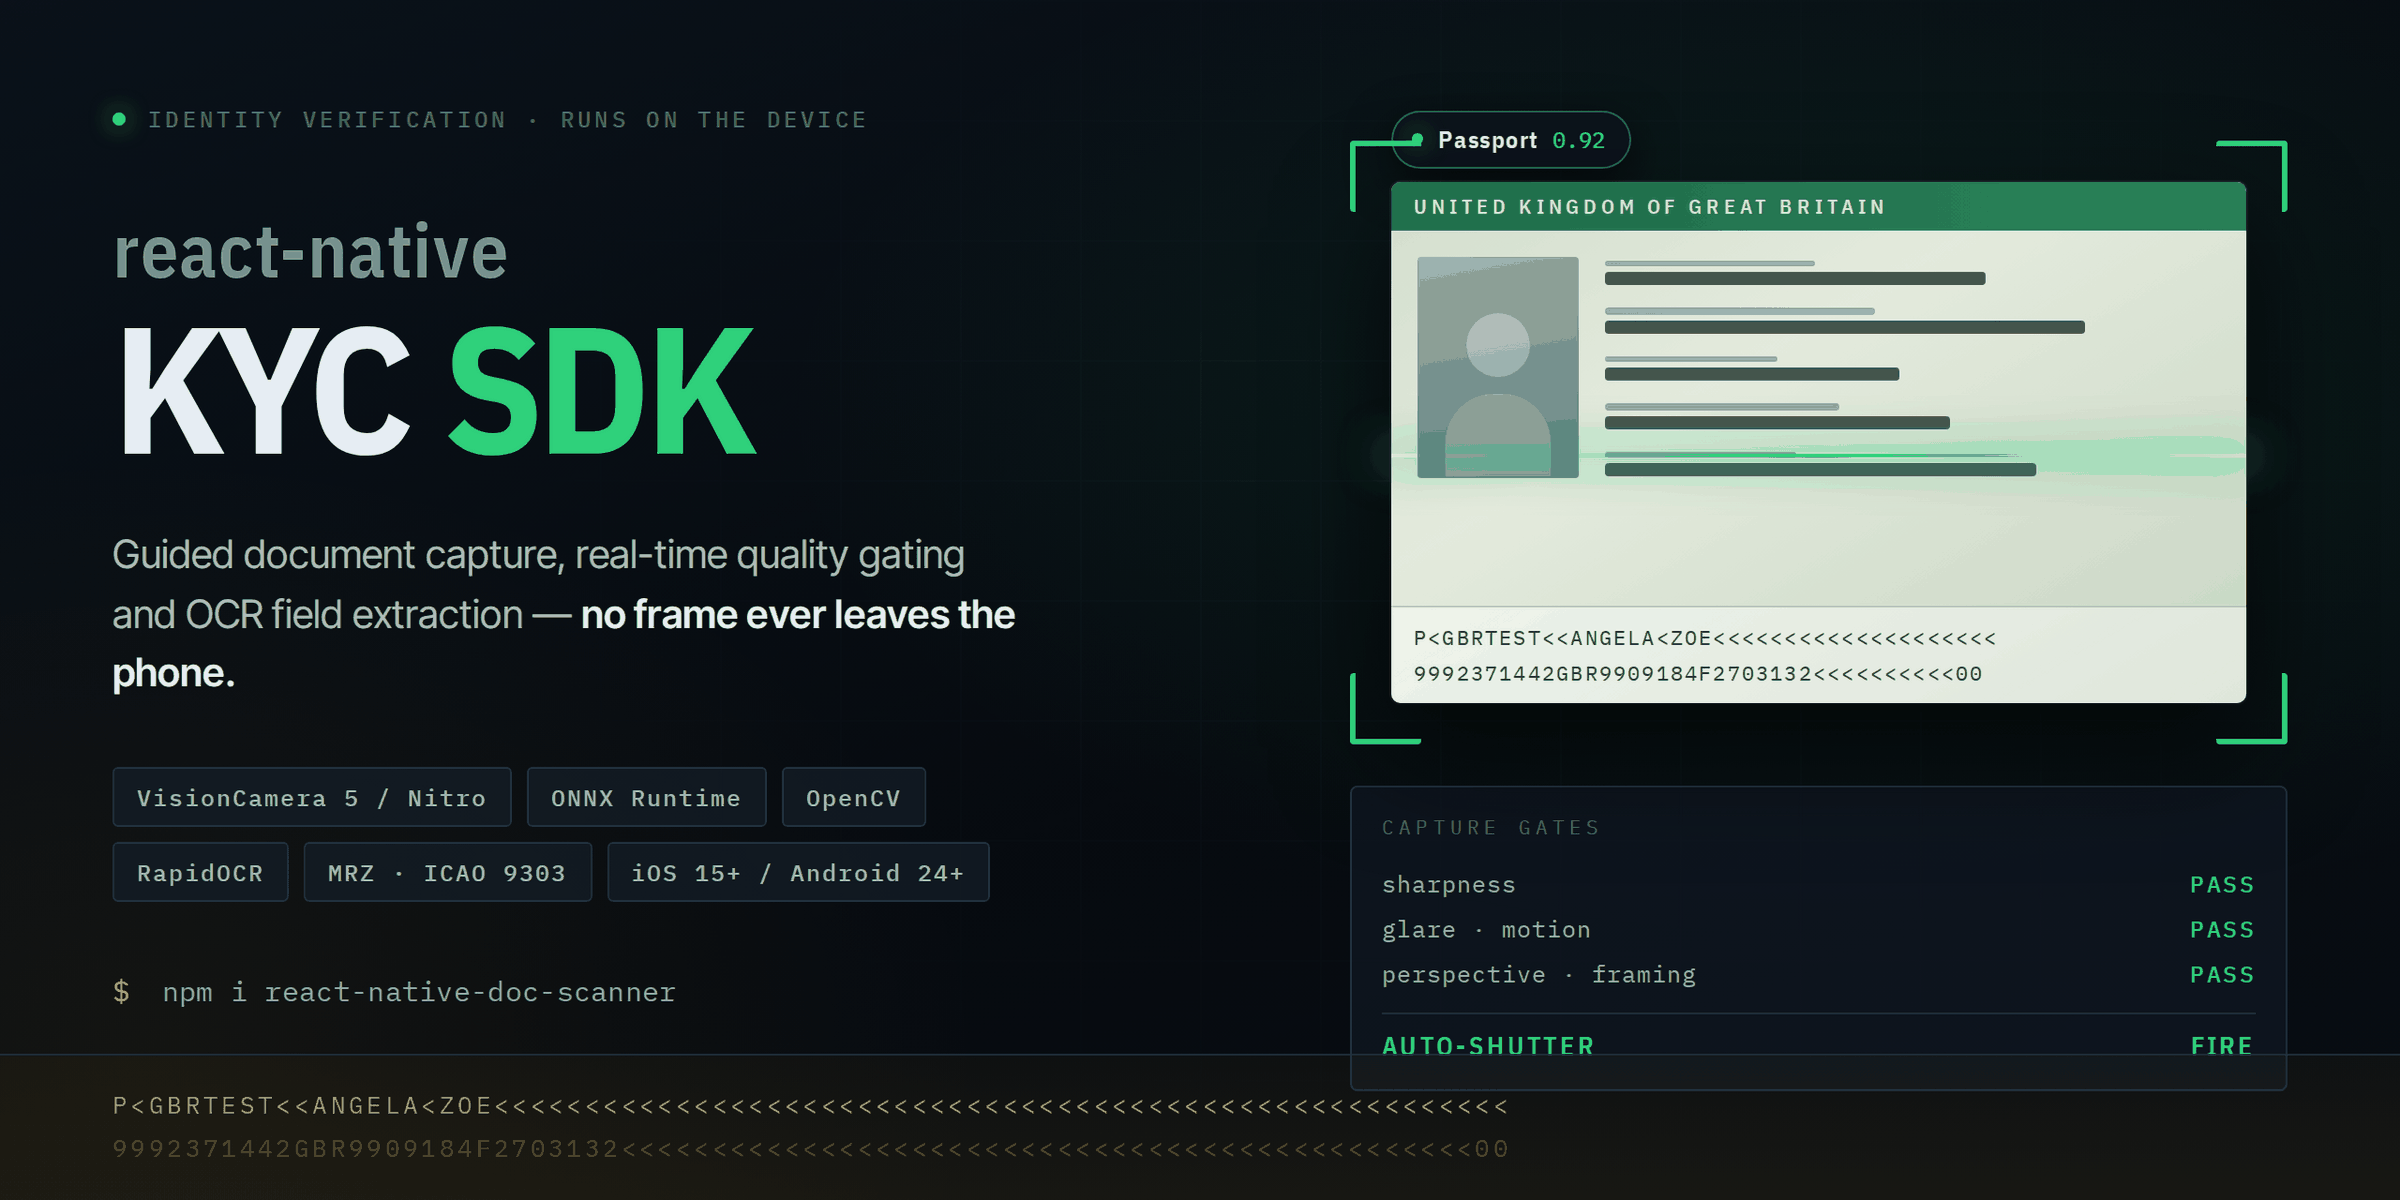Click the FIRE status next to AUTO-SHUTTER
This screenshot has height=1200, width=2400.
click(x=2222, y=1046)
